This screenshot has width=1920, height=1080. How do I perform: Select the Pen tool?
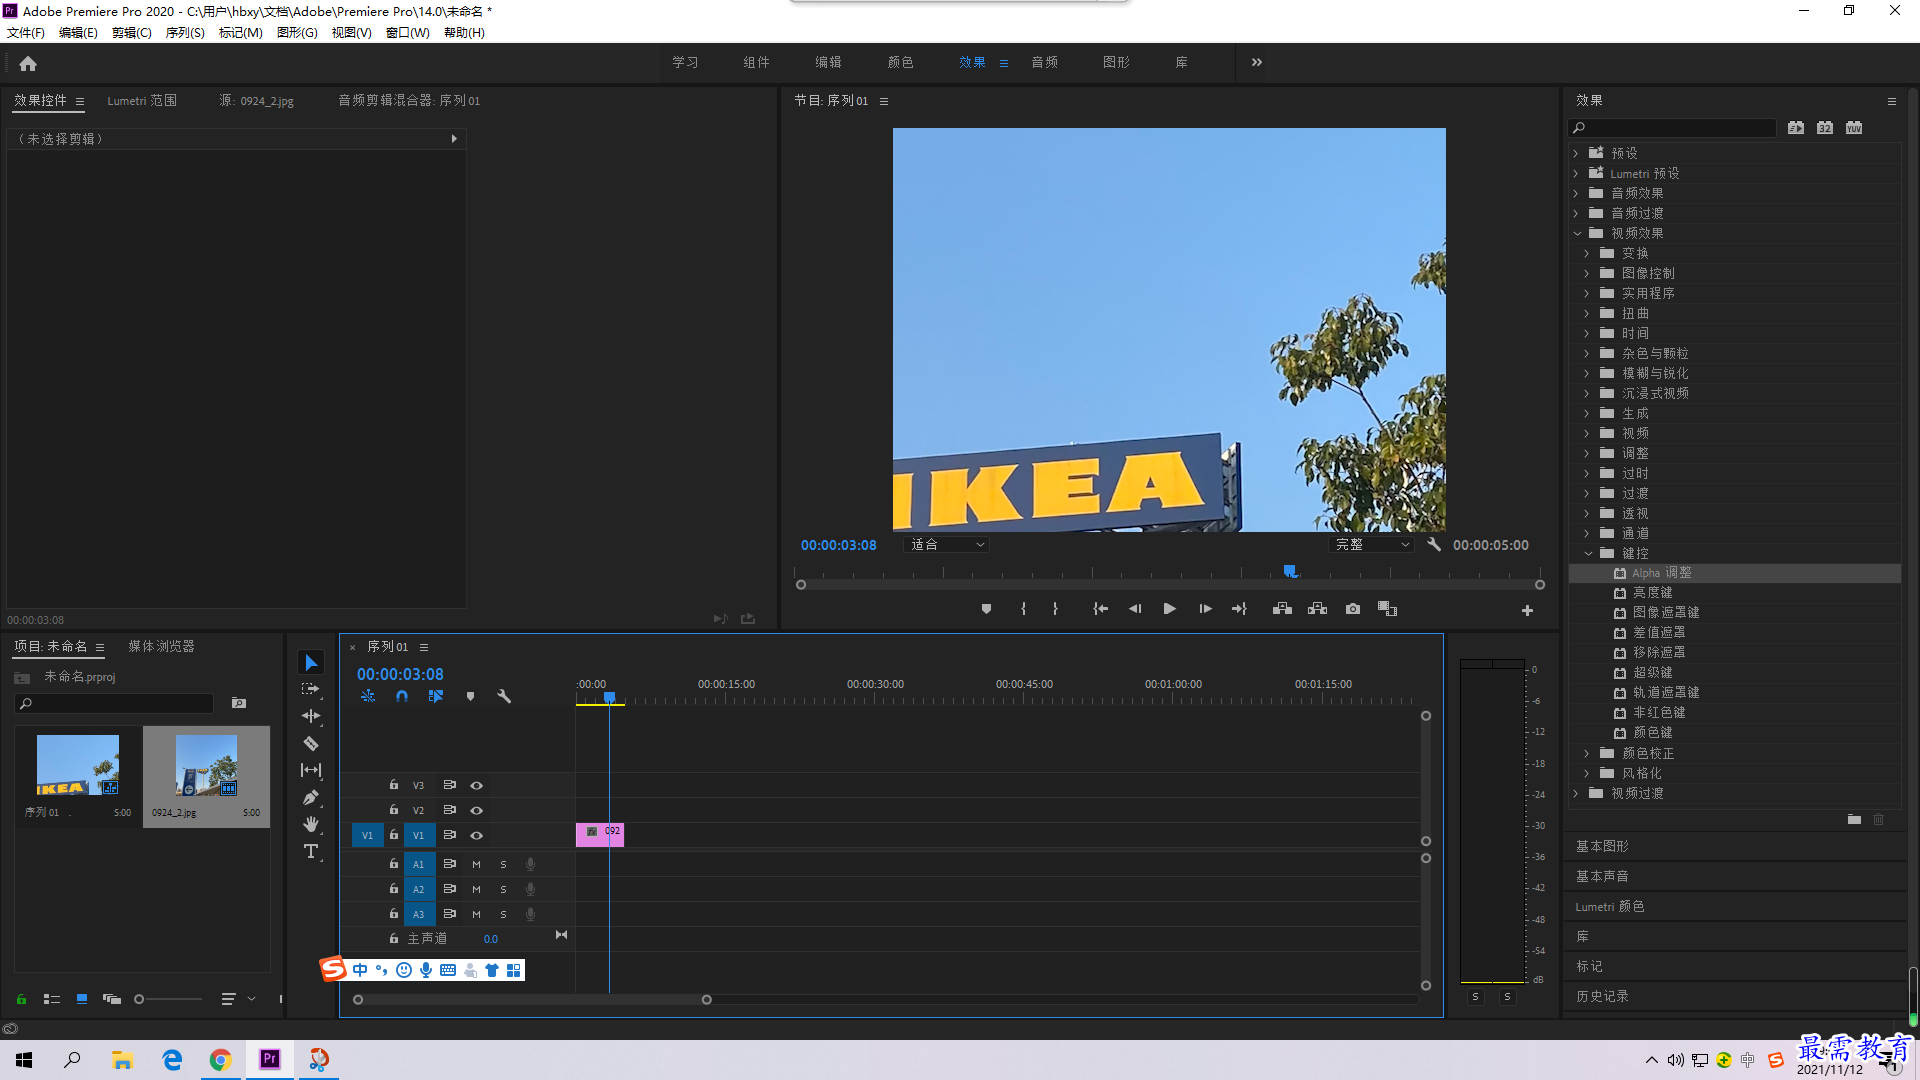point(311,797)
